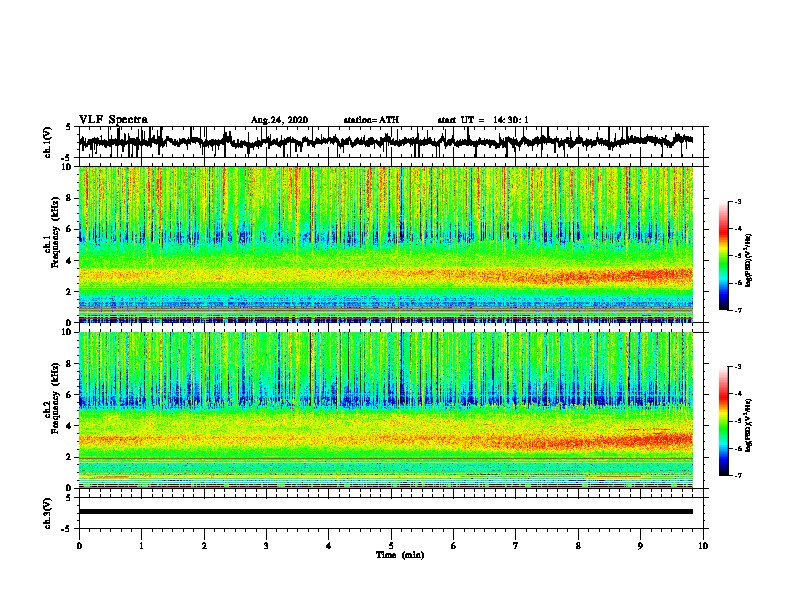Click the "5" tick on ch.1(V) axis
This screenshot has height=612, width=792.
pyautogui.click(x=68, y=127)
